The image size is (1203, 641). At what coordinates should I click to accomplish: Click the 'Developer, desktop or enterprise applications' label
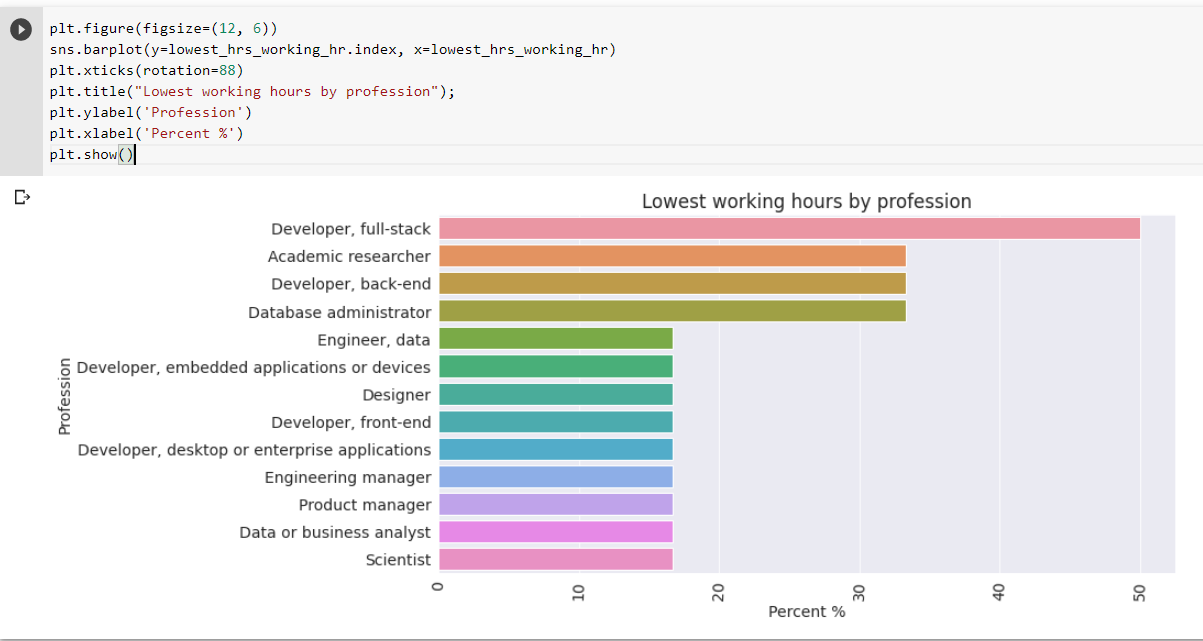tap(255, 449)
